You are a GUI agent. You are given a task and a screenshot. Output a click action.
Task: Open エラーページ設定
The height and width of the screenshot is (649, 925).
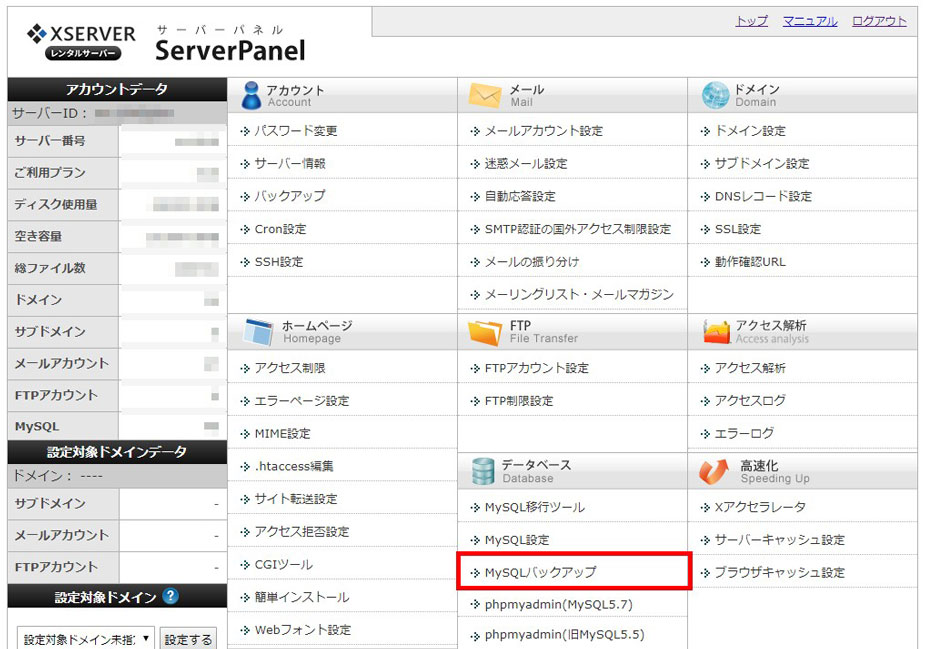point(301,401)
